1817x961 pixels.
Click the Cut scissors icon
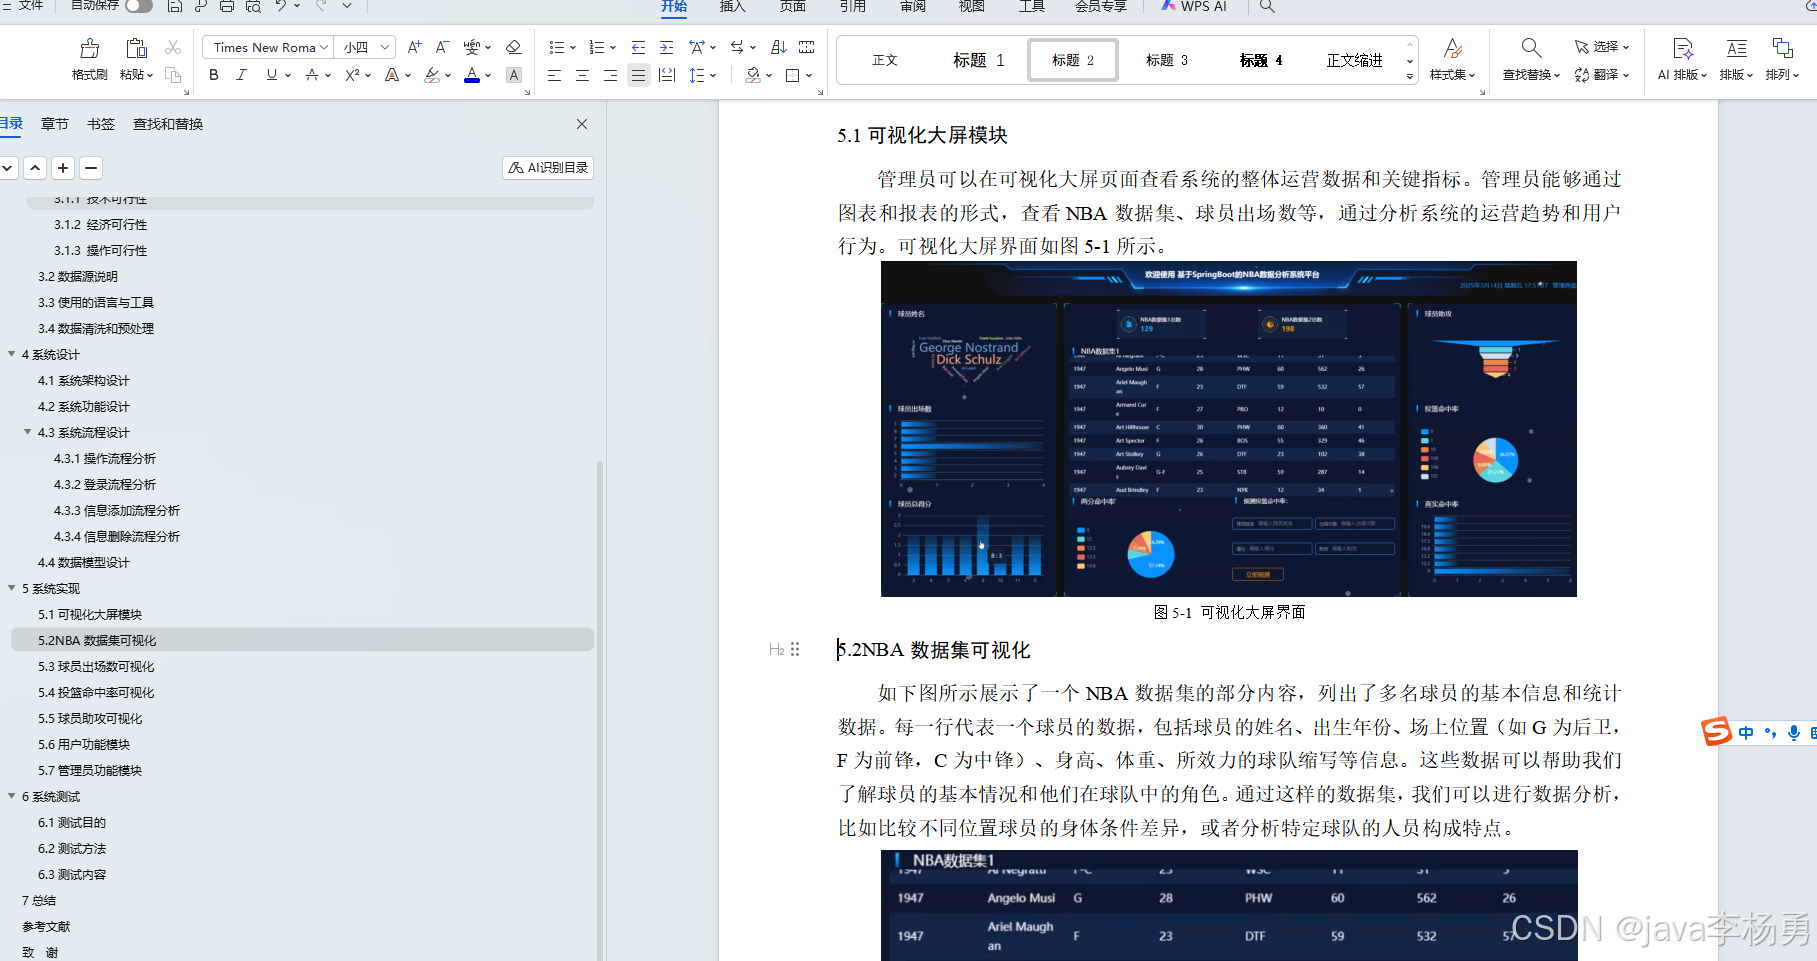[x=173, y=47]
